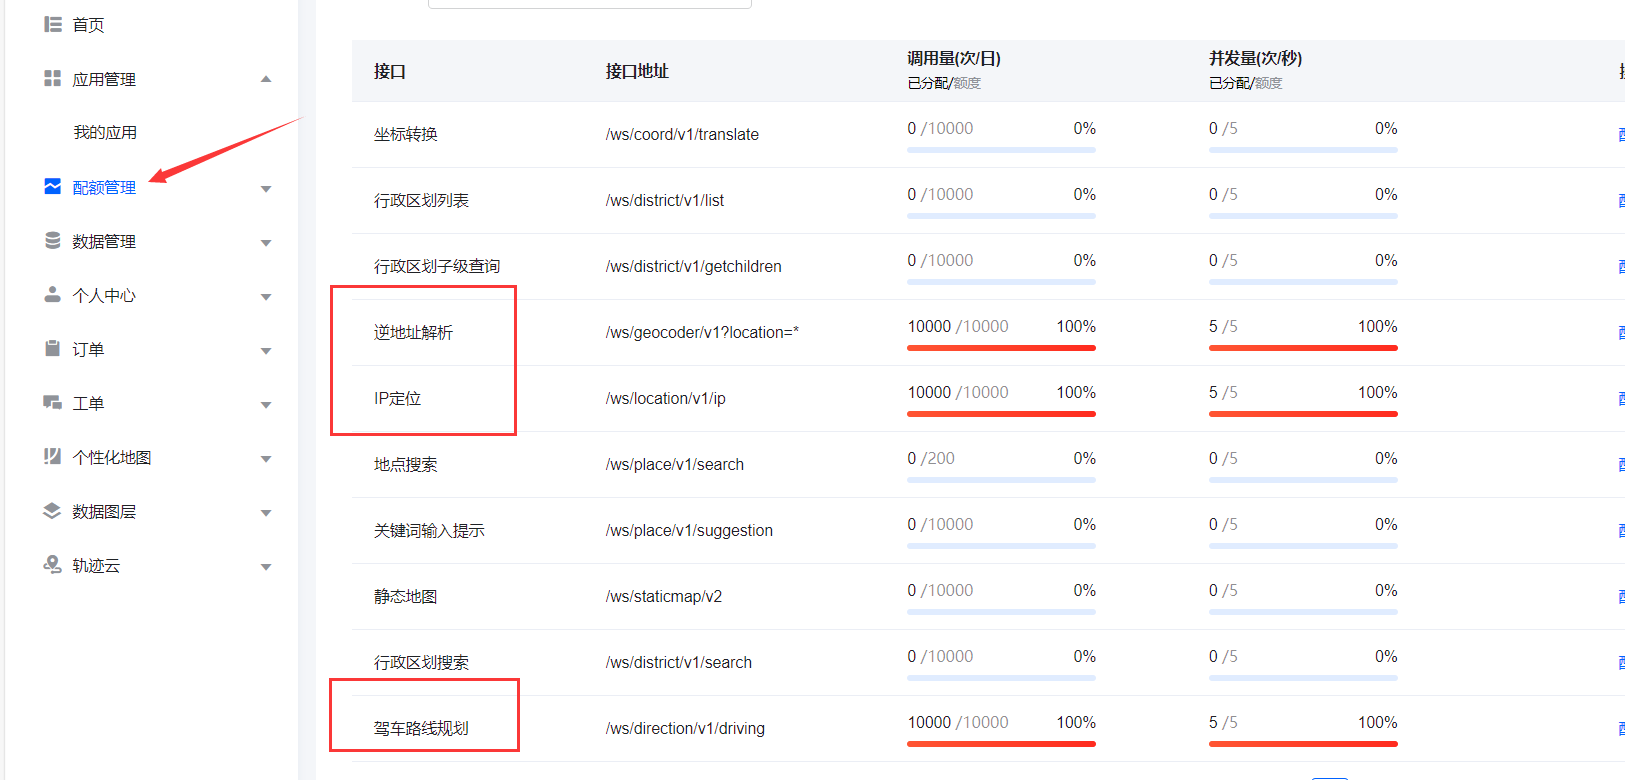Expand the 轨迹云 dropdown arrow
Viewport: 1625px width, 780px height.
coord(266,566)
